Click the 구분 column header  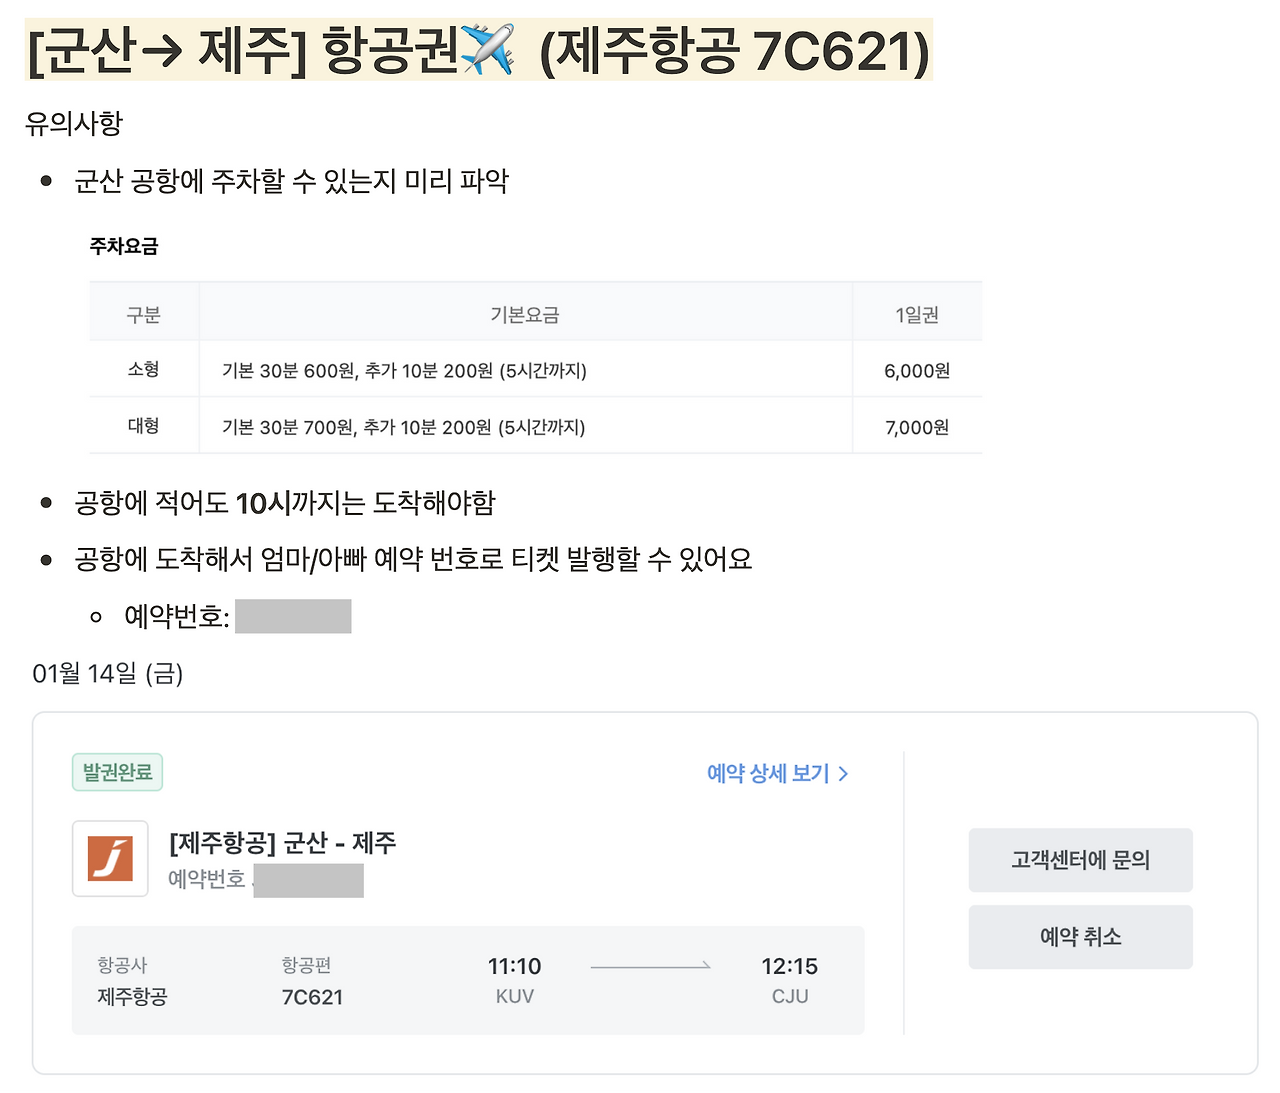(143, 315)
